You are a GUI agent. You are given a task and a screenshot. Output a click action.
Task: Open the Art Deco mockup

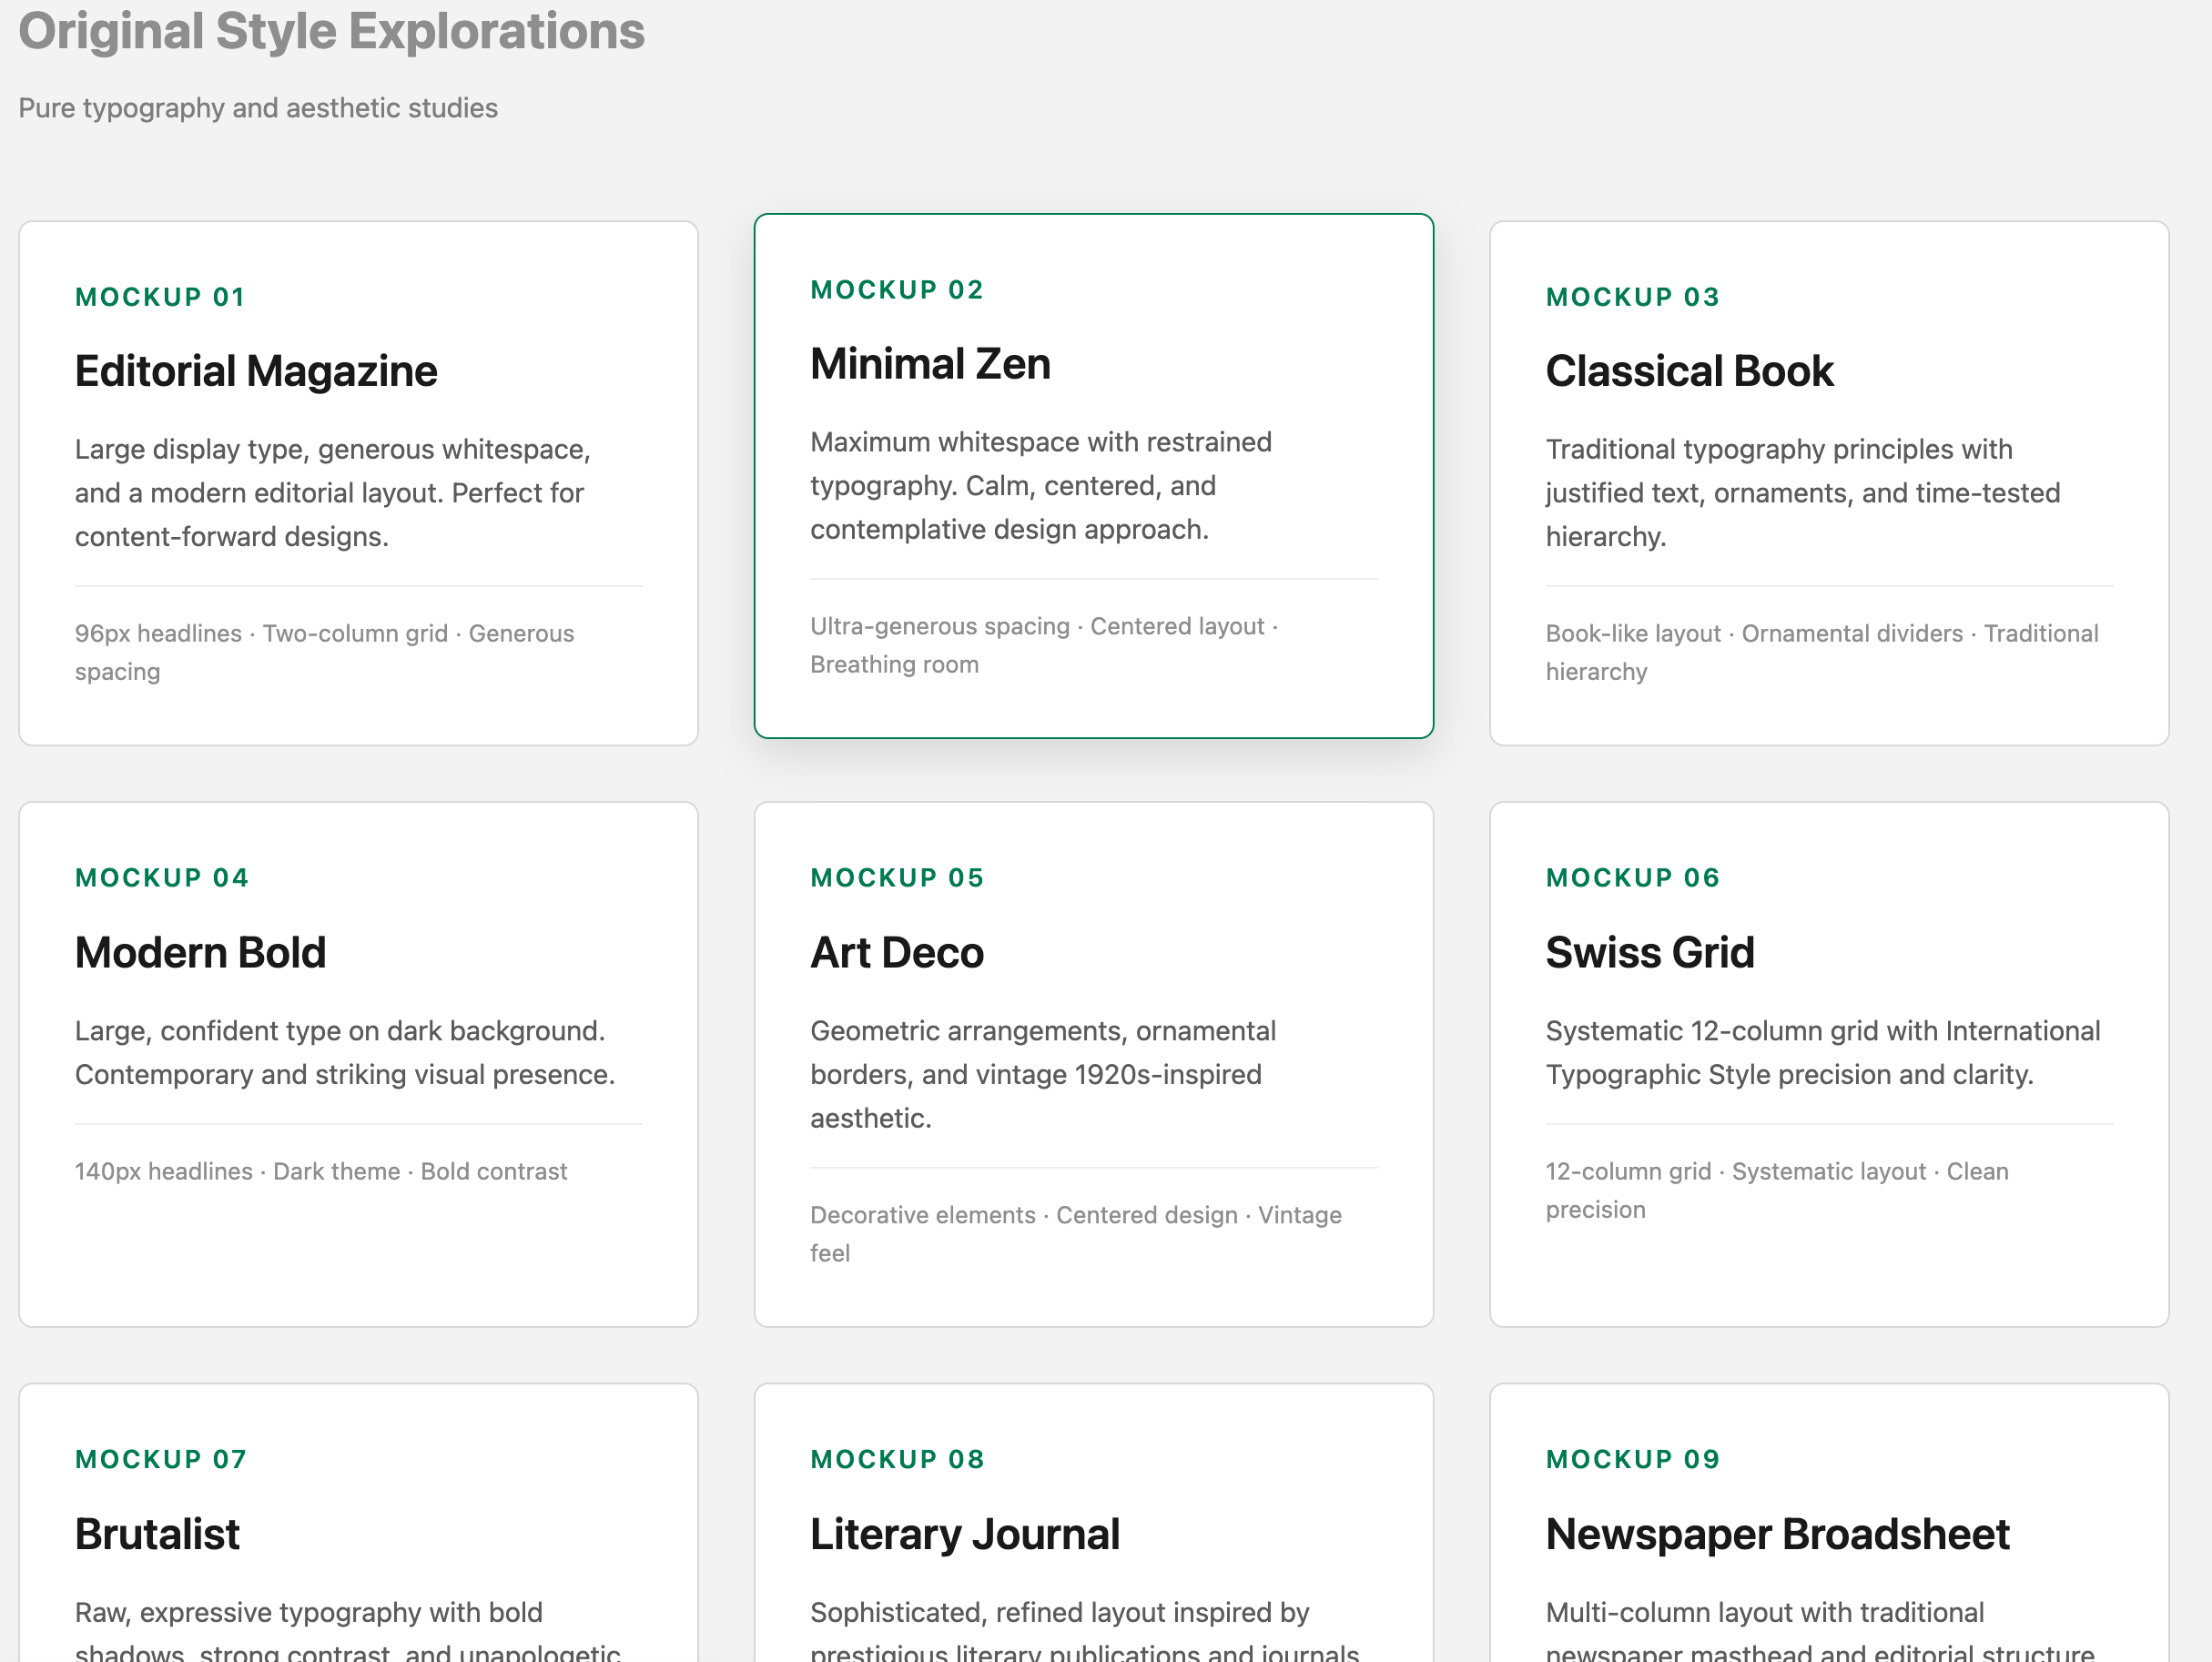pyautogui.click(x=1094, y=1060)
